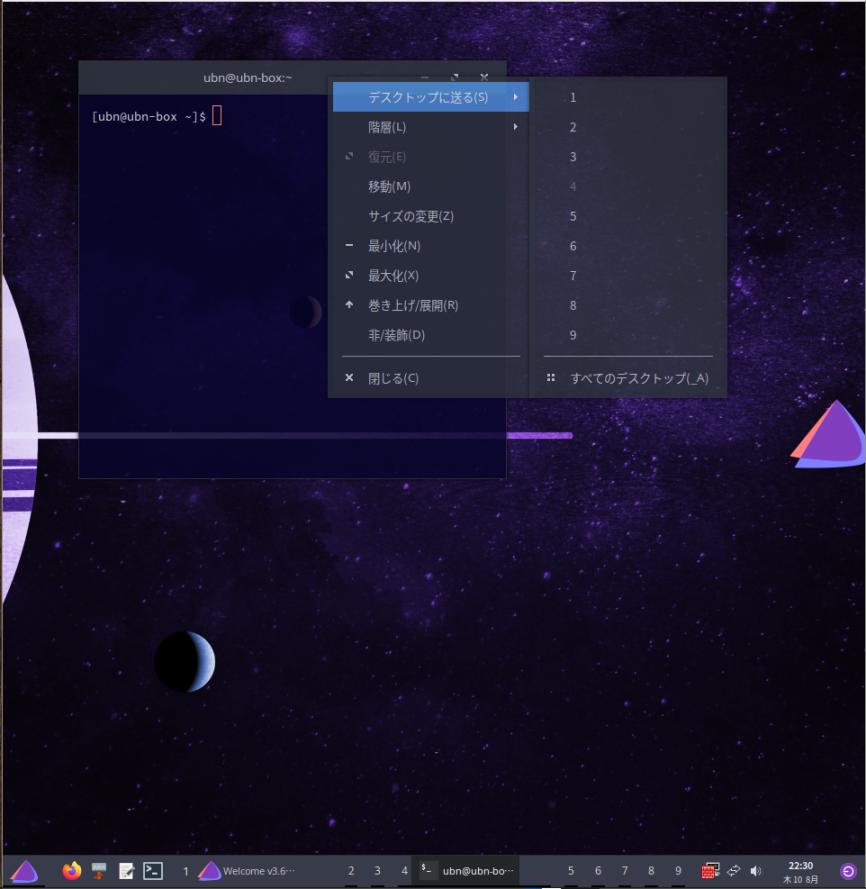Switch to workspace 8 in taskbar
Viewport: 866px width, 889px height.
point(651,871)
